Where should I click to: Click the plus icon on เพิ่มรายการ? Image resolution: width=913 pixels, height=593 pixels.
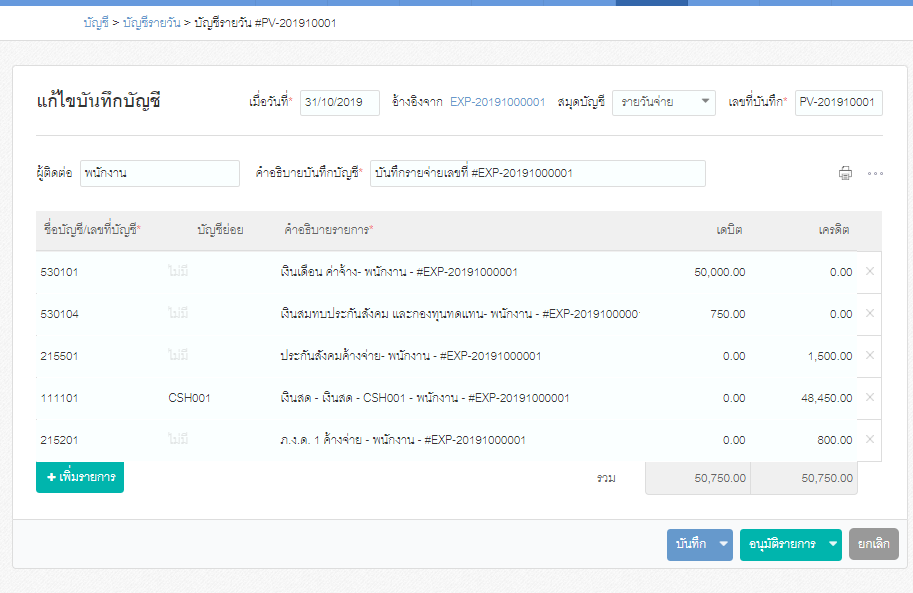50,478
